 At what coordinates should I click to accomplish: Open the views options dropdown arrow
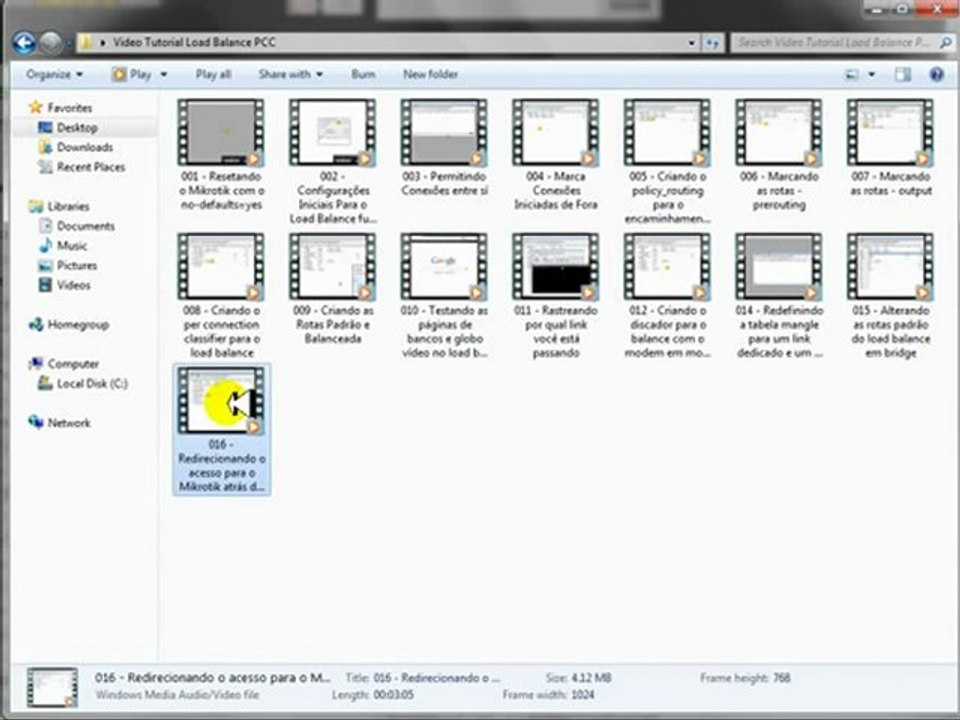[x=871, y=75]
